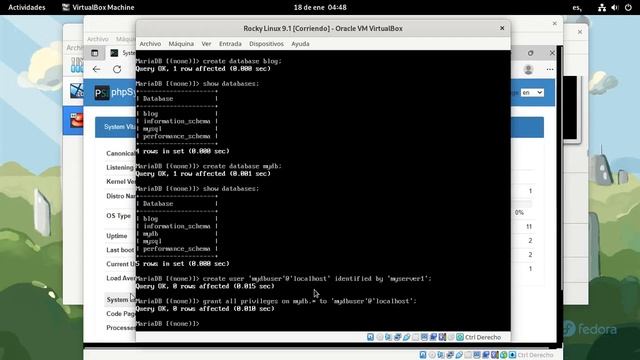Screen dimensions: 640x360
Task: Click the network adapter icon in Rocky Linux status bar
Action: click(x=397, y=337)
